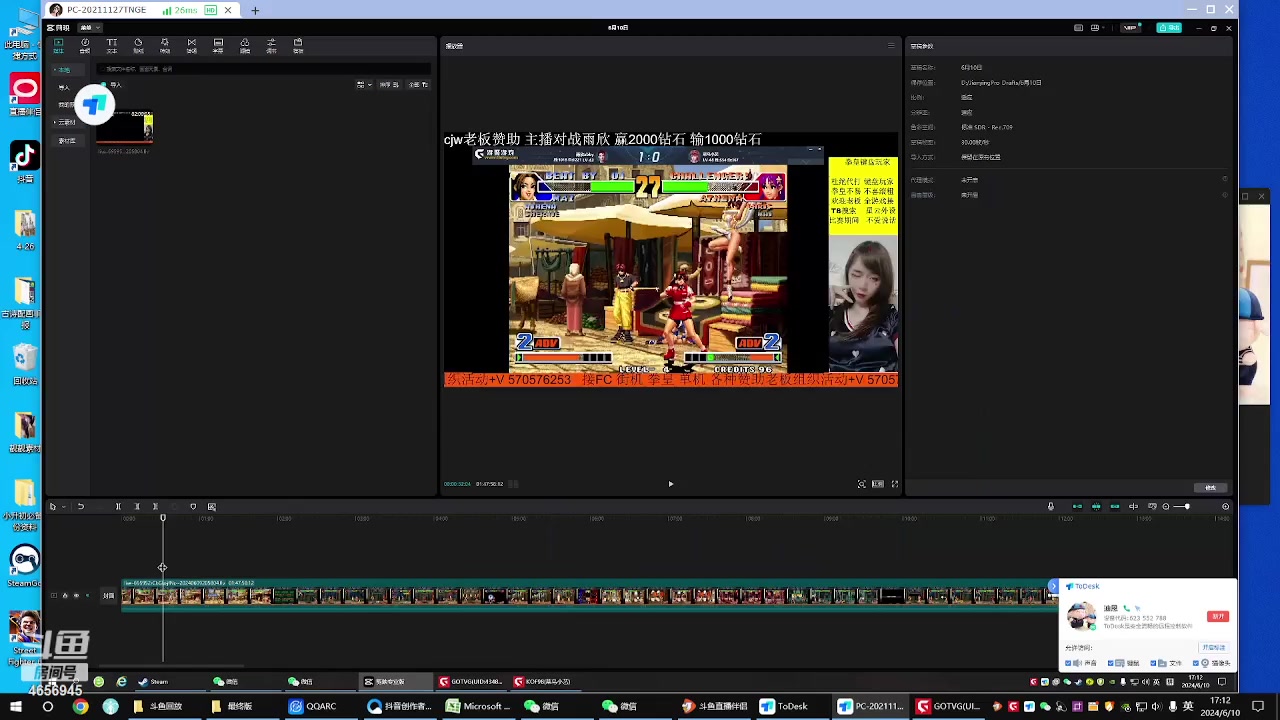This screenshot has width=1280, height=720.
Task: Click the media search field
Action: (x=265, y=69)
